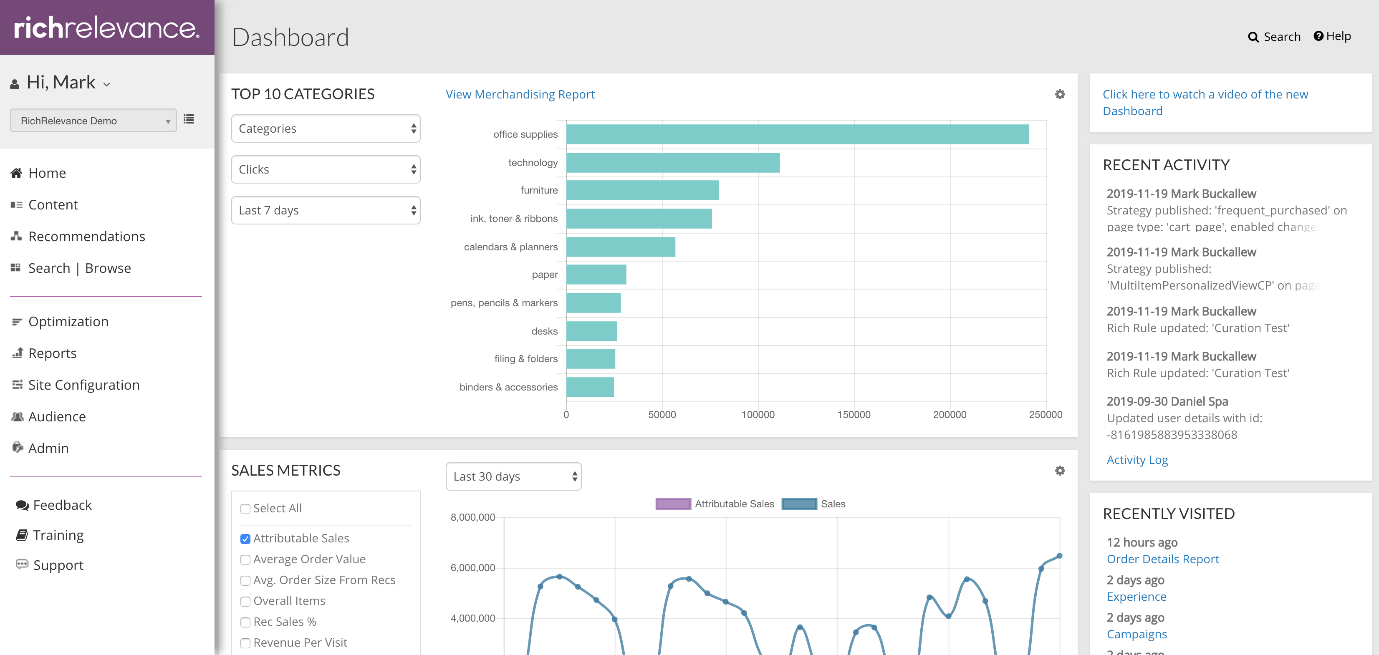This screenshot has height=655, width=1379.
Task: Open Audience menu item
Action: (57, 417)
